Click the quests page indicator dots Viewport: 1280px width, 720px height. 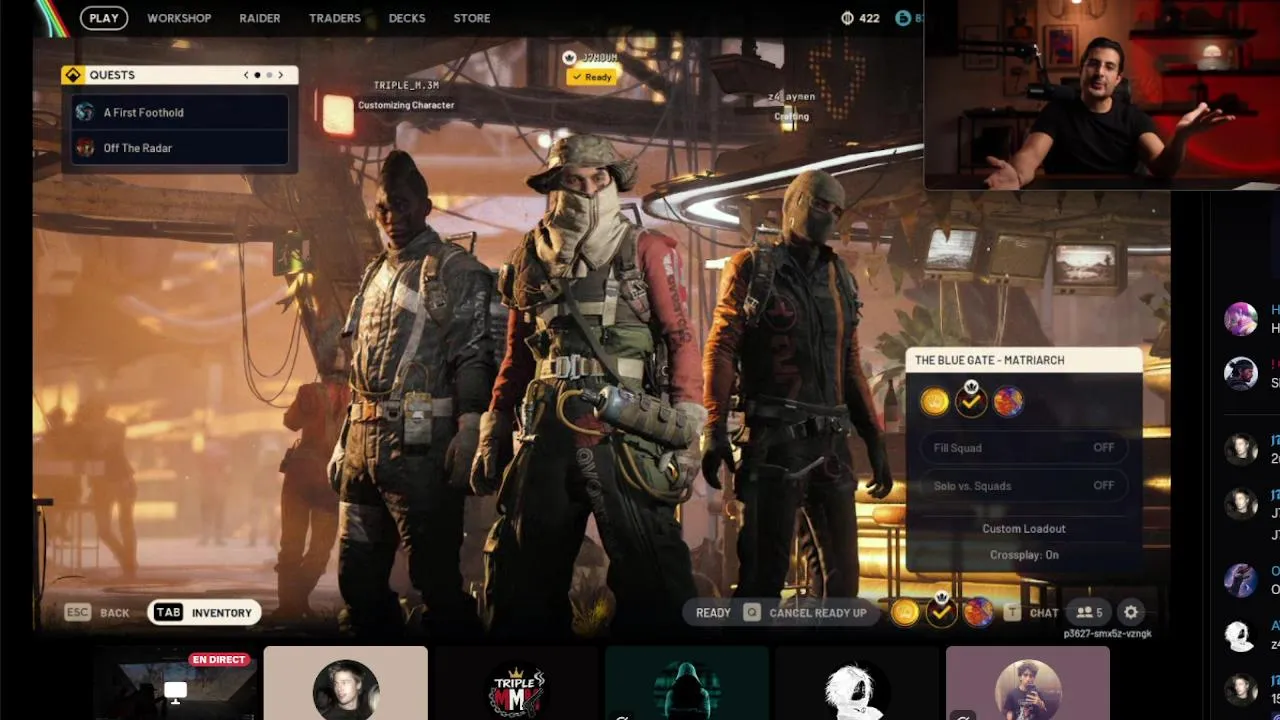point(263,75)
